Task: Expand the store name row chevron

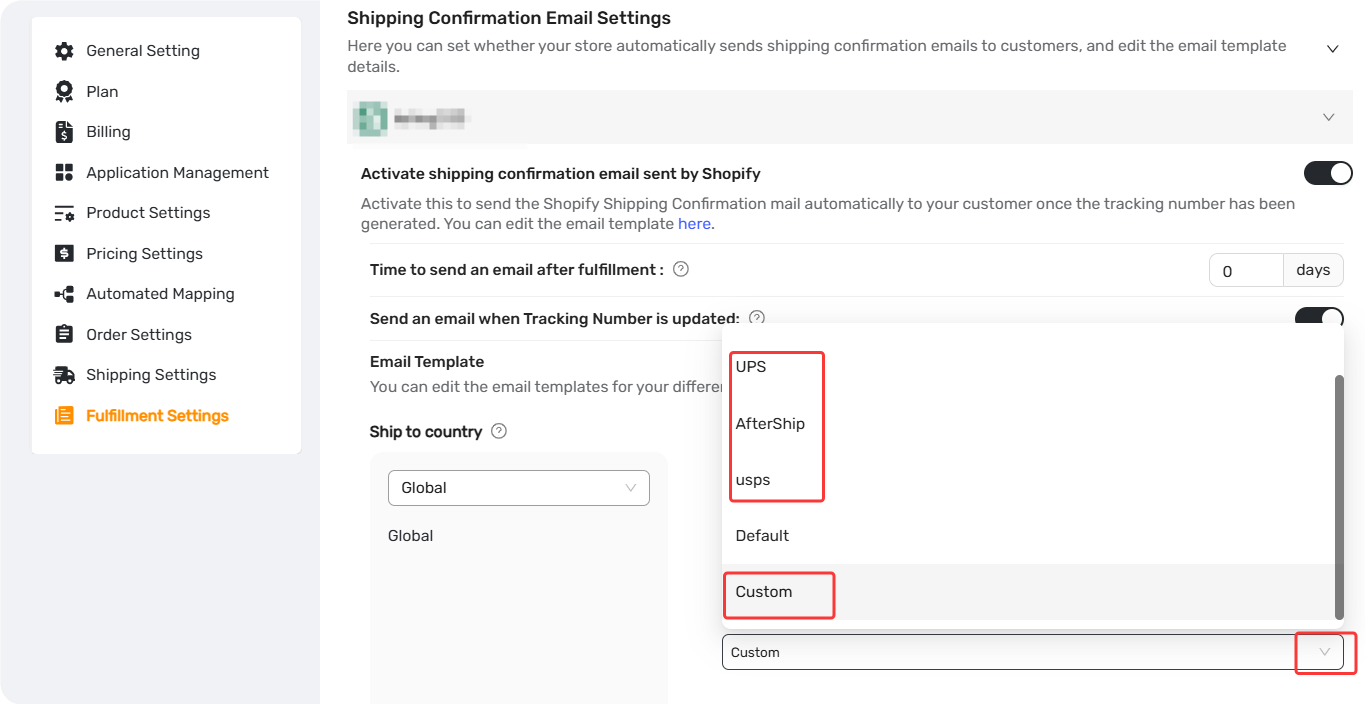Action: [1329, 117]
